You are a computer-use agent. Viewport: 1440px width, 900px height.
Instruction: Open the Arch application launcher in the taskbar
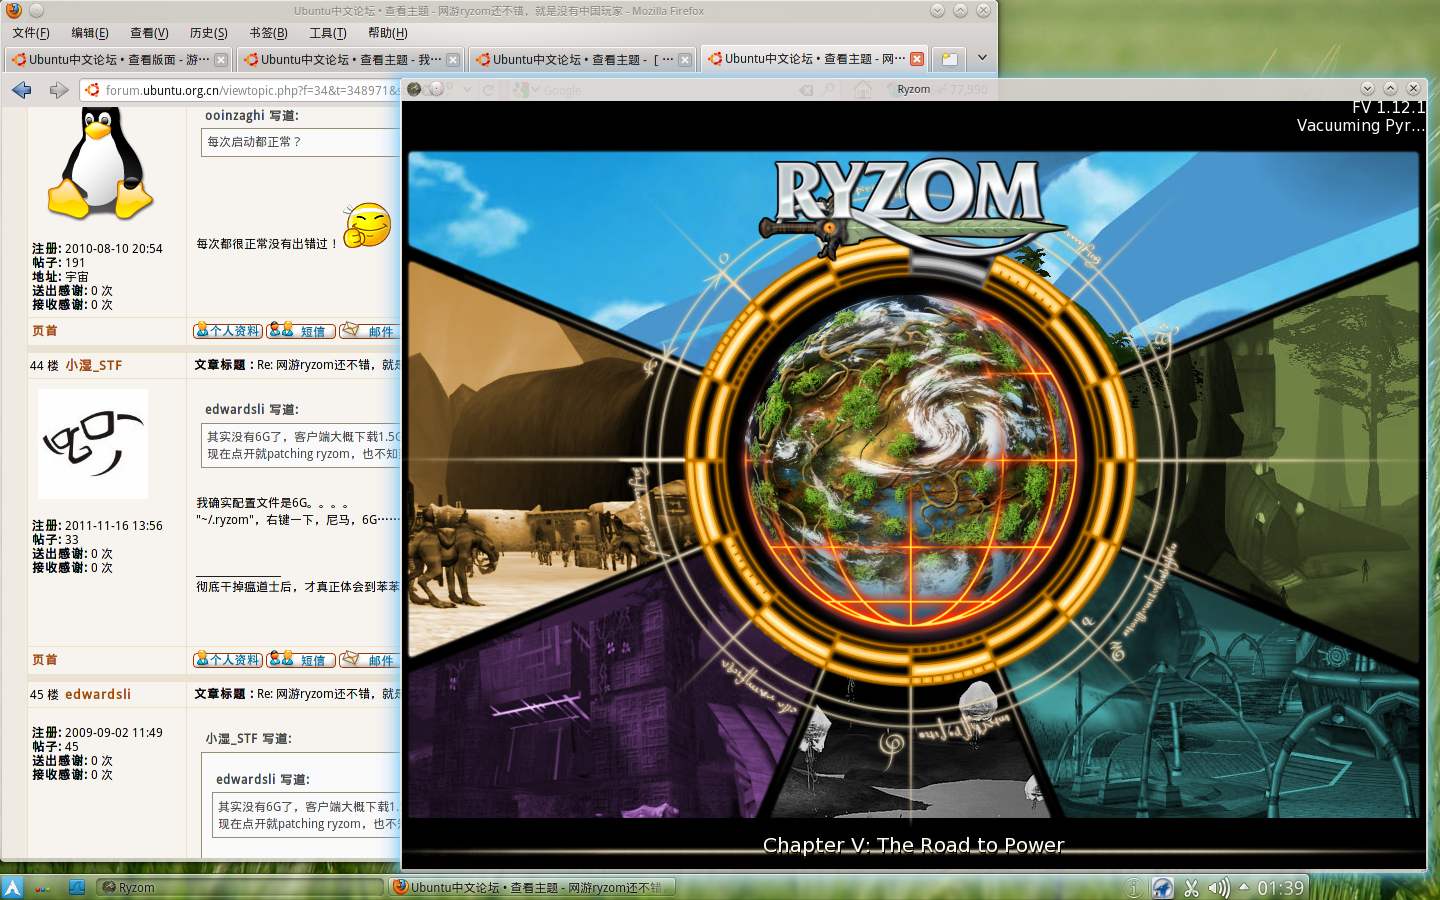(12, 887)
